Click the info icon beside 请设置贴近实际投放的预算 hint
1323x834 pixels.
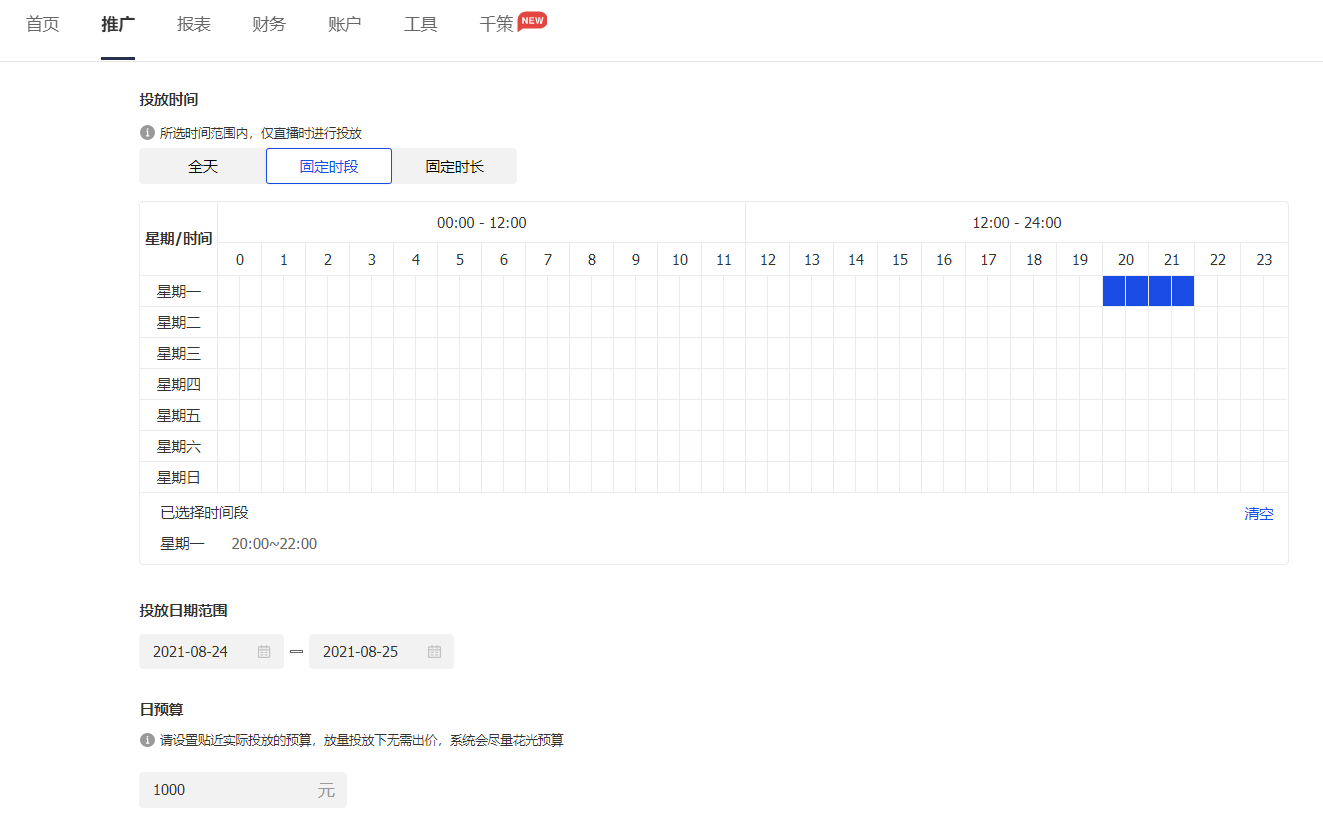(147, 741)
